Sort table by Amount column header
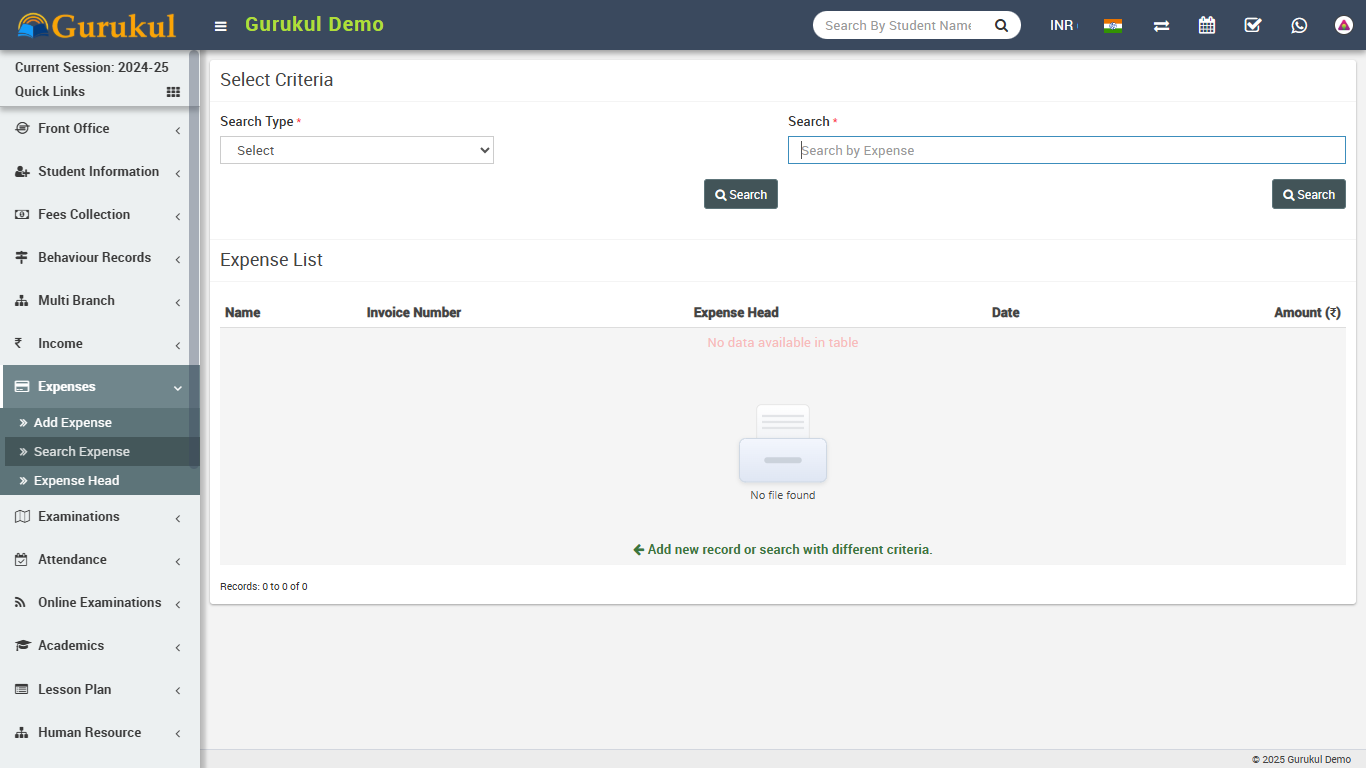 [1306, 313]
